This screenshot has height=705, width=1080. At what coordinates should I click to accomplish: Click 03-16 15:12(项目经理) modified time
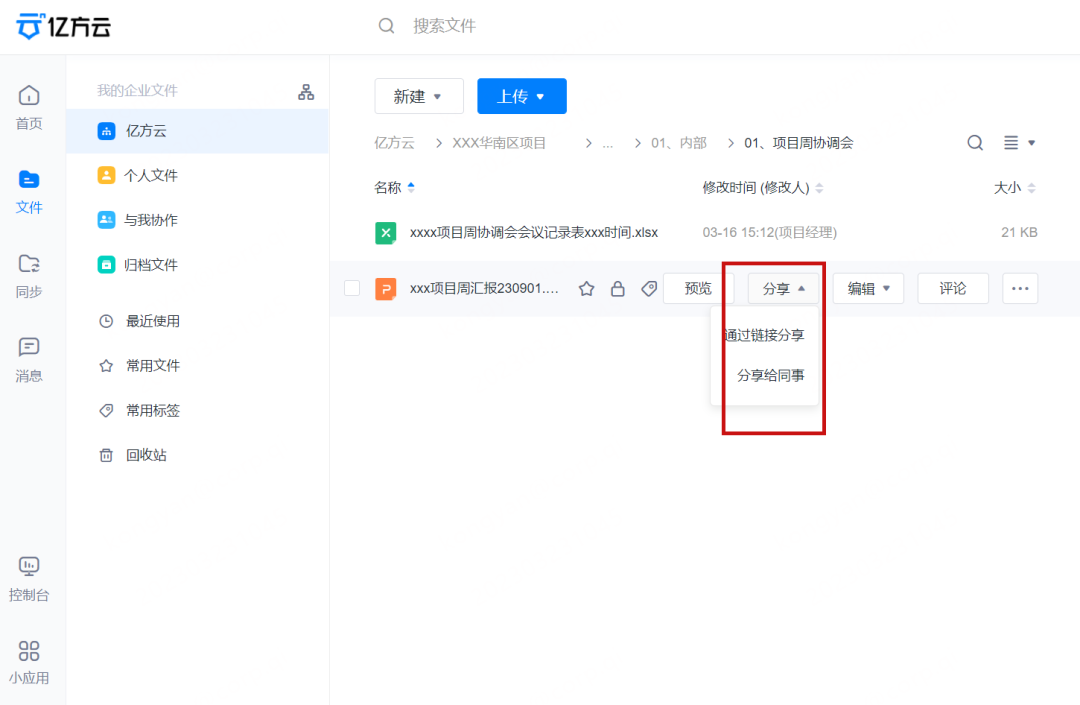point(769,233)
